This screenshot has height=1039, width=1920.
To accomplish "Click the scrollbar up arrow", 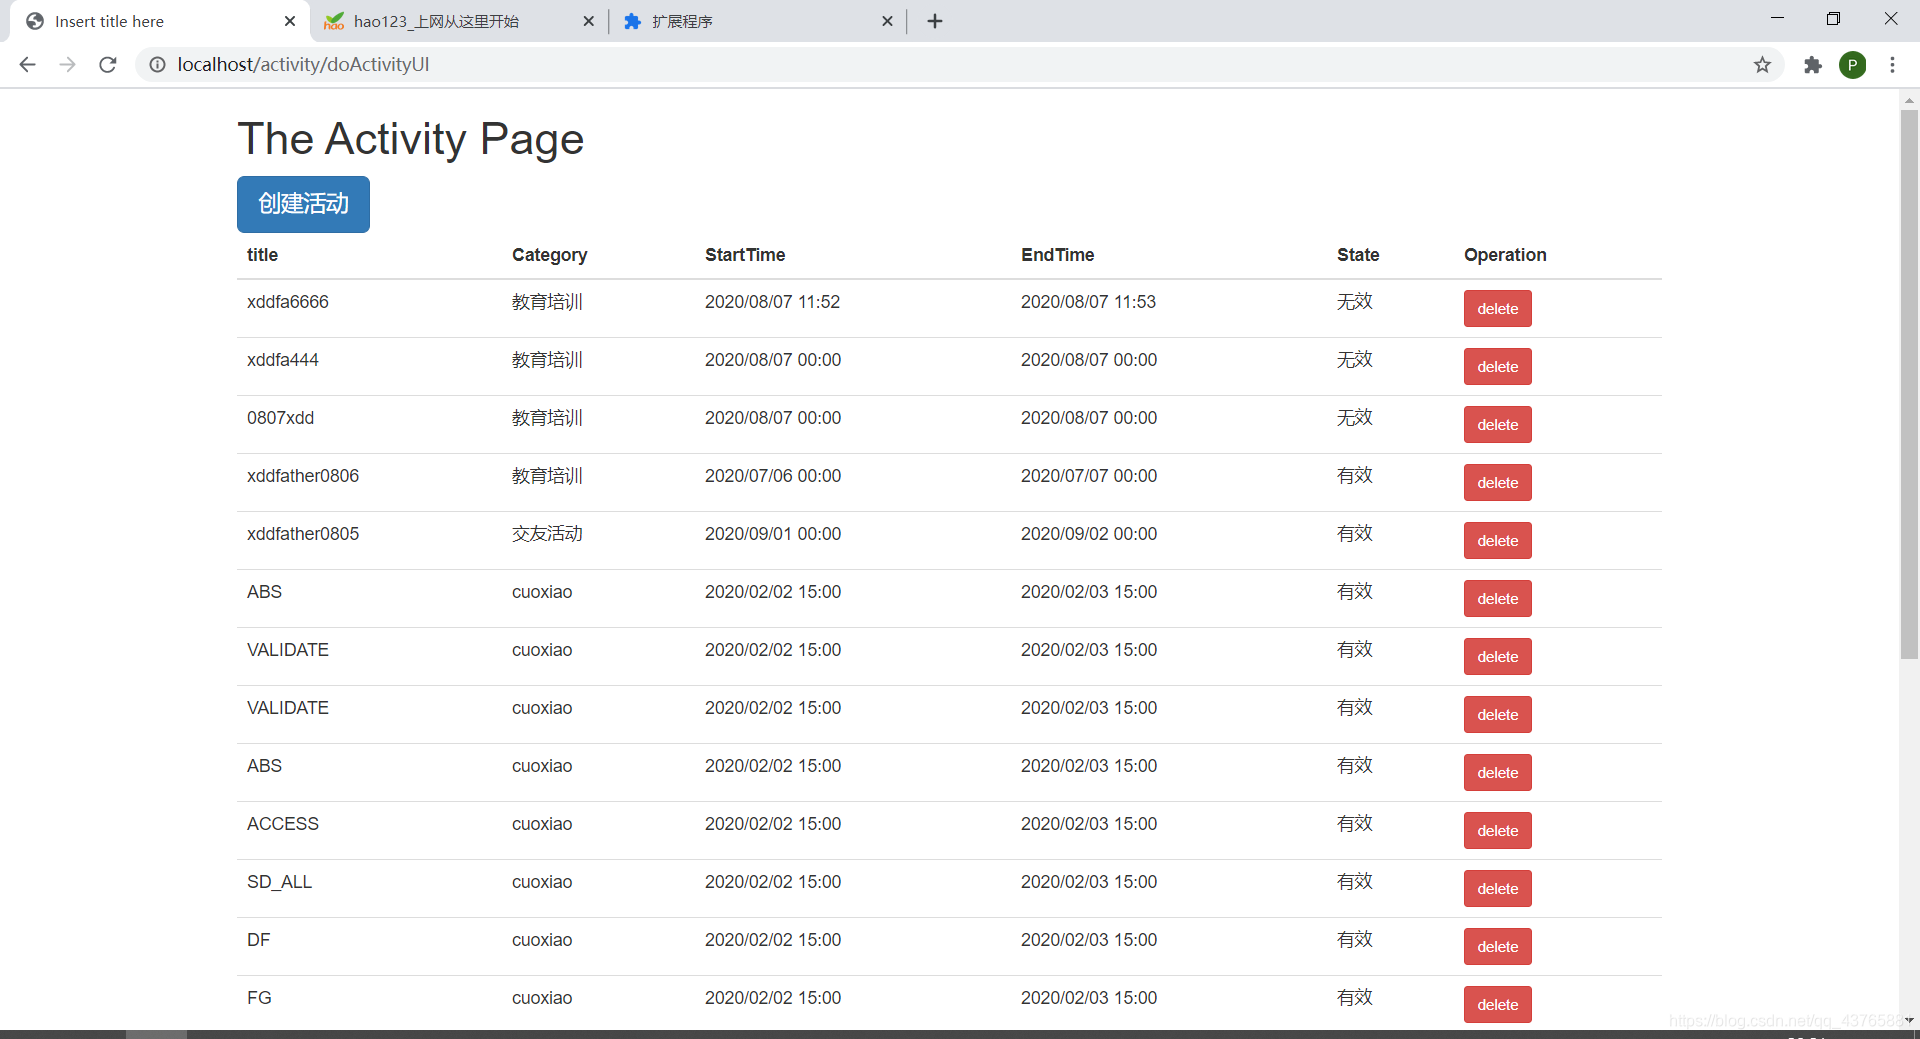I will pos(1909,99).
